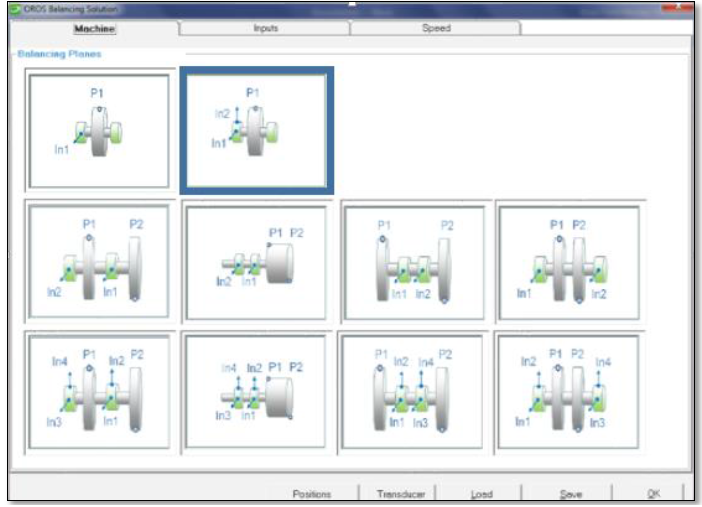Image resolution: width=702 pixels, height=507 pixels.
Task: Pick the overhung rotor four-input configuration
Action: point(256,388)
